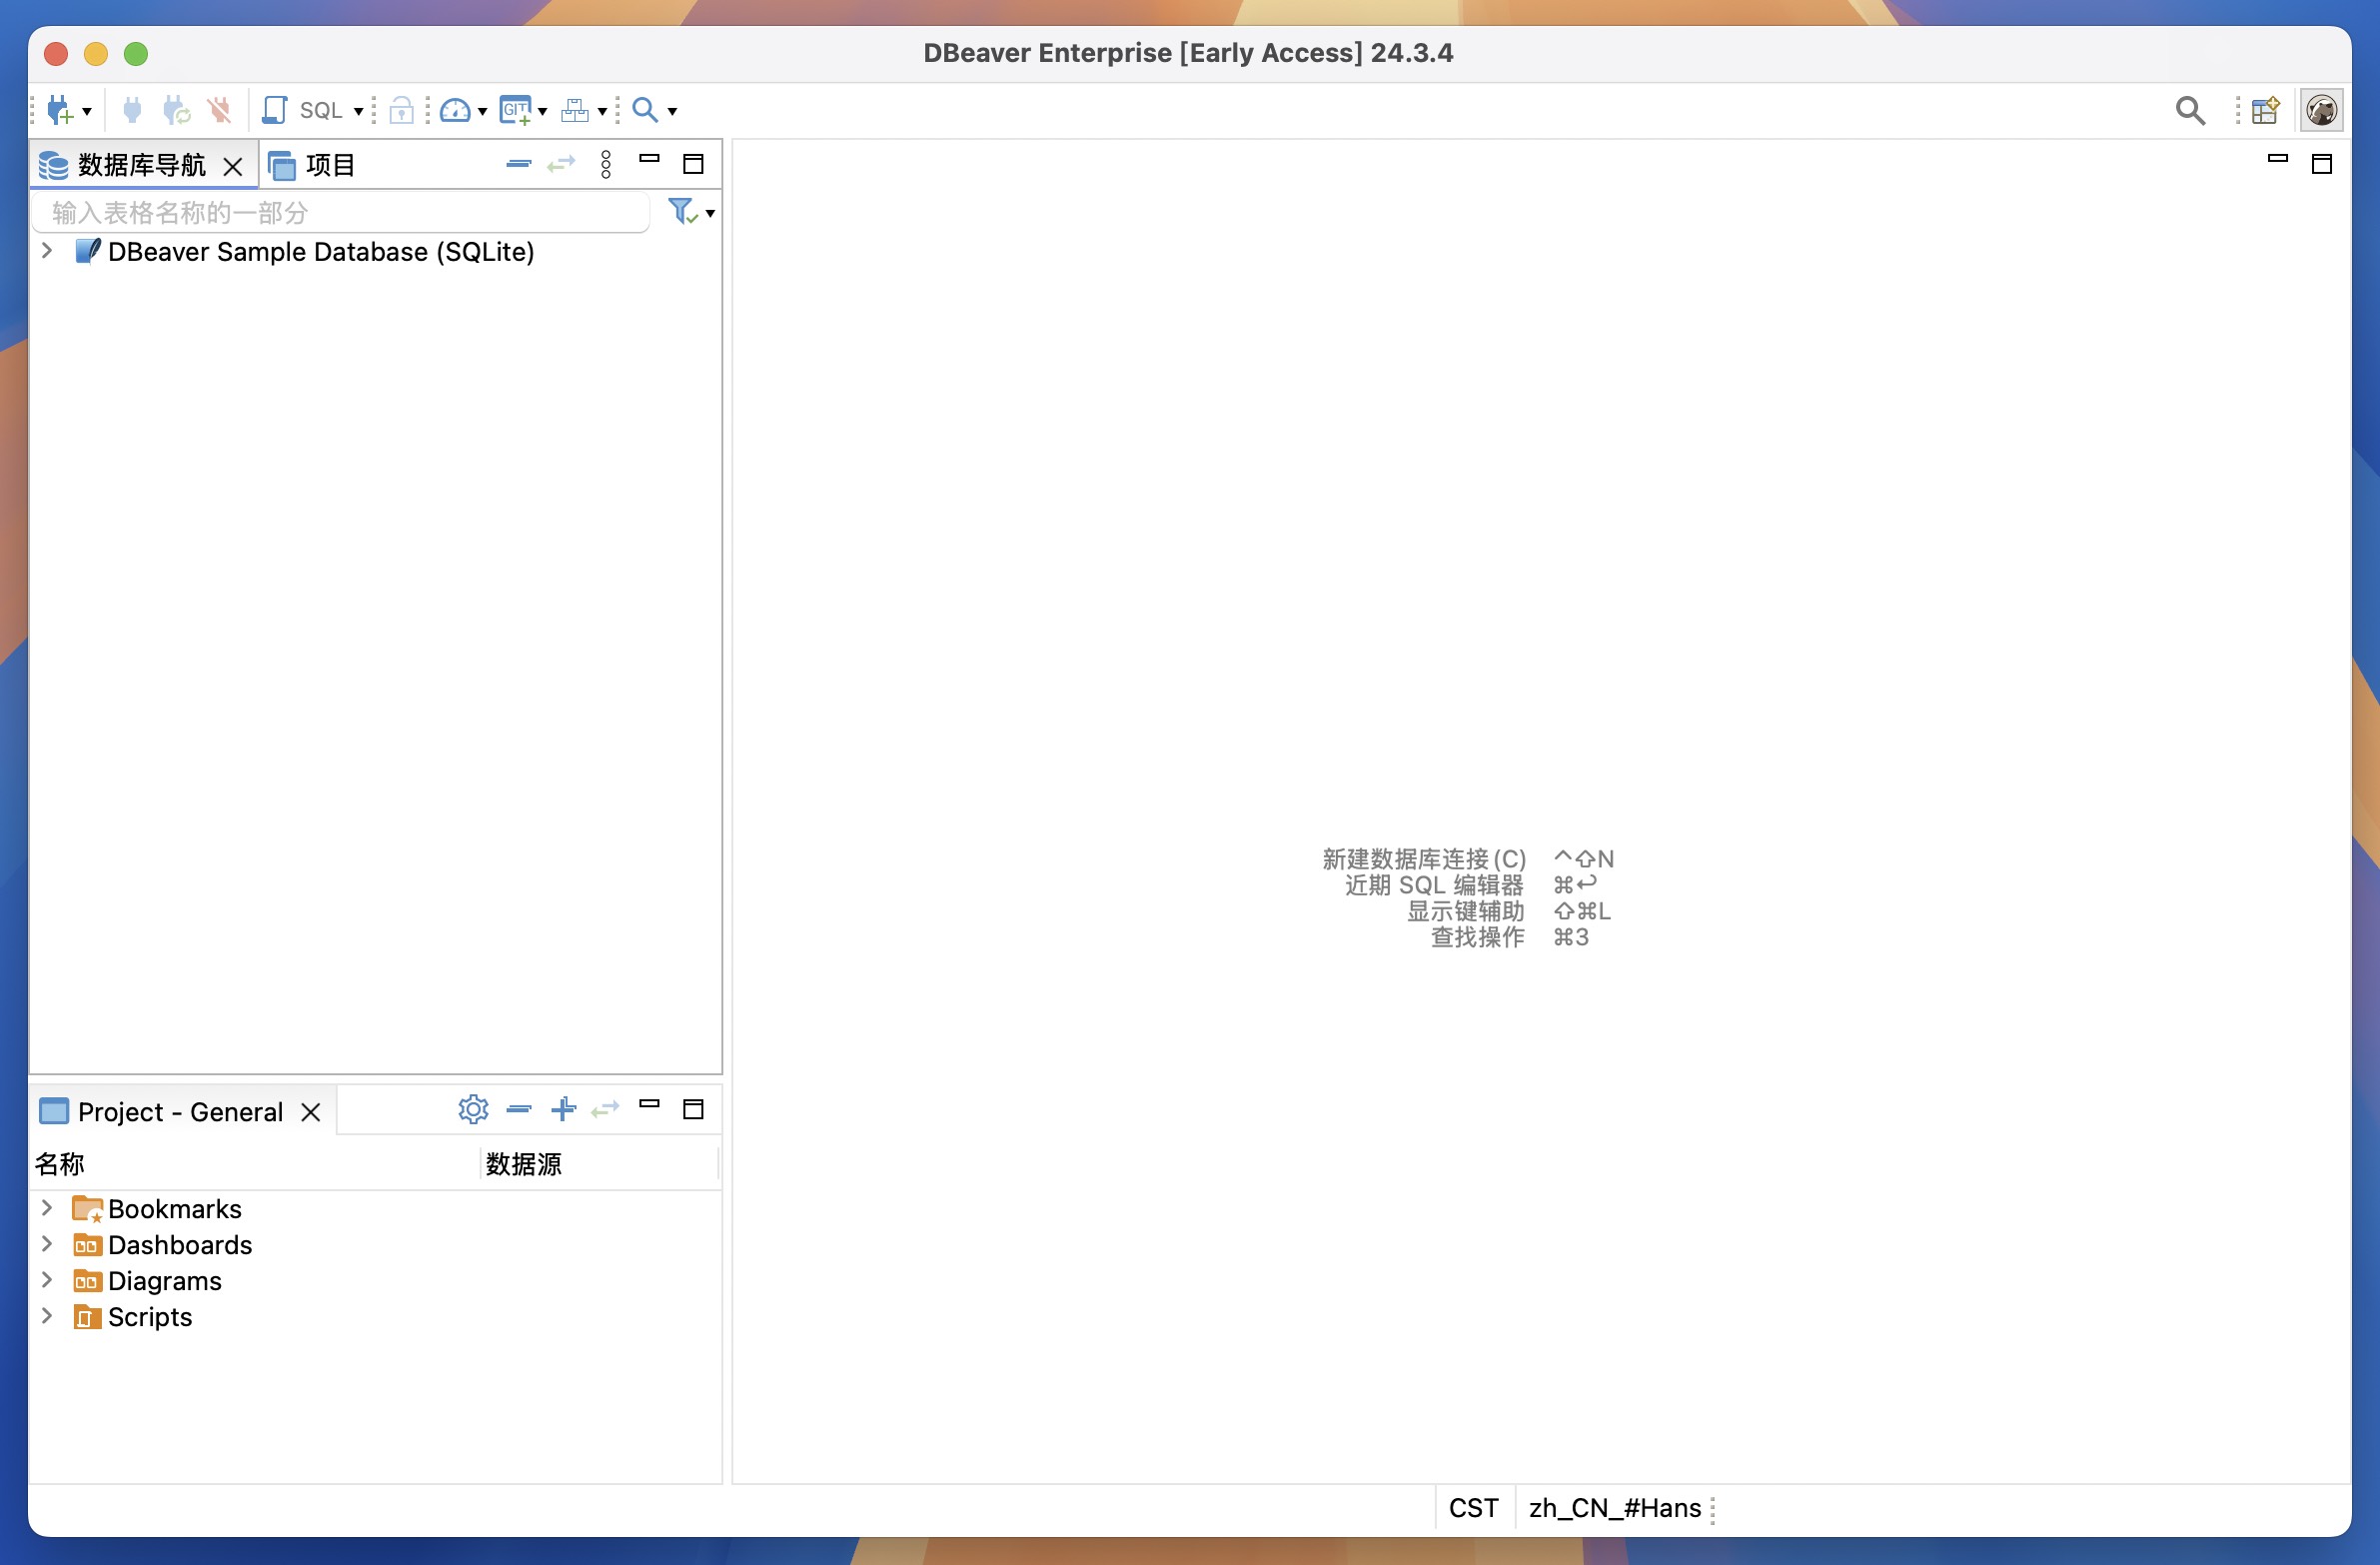This screenshot has width=2380, height=1565.
Task: Click the red disconnect plug icon
Action: click(x=219, y=110)
